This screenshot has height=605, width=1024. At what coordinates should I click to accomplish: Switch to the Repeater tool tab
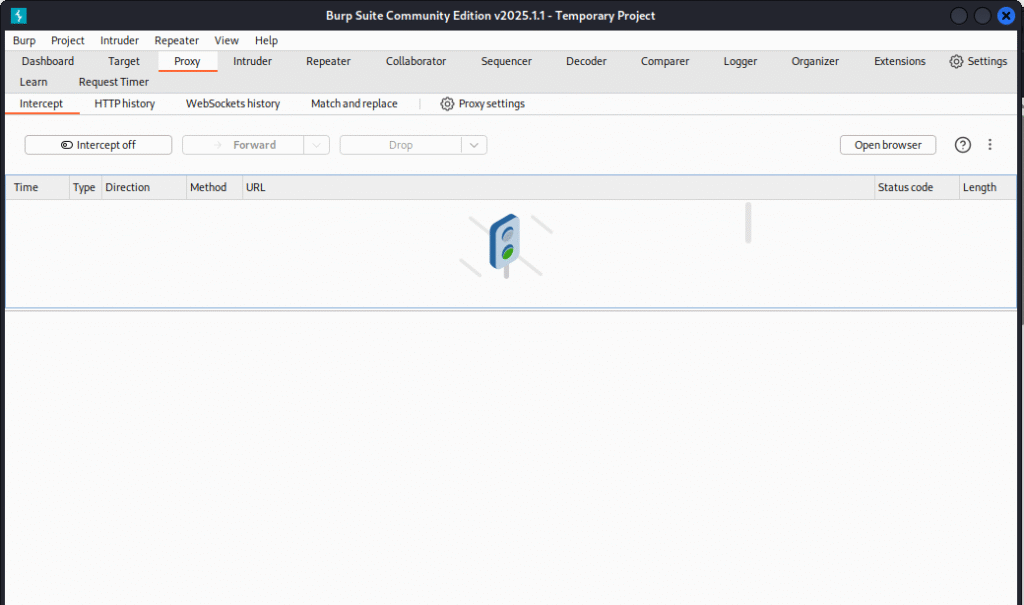[328, 61]
